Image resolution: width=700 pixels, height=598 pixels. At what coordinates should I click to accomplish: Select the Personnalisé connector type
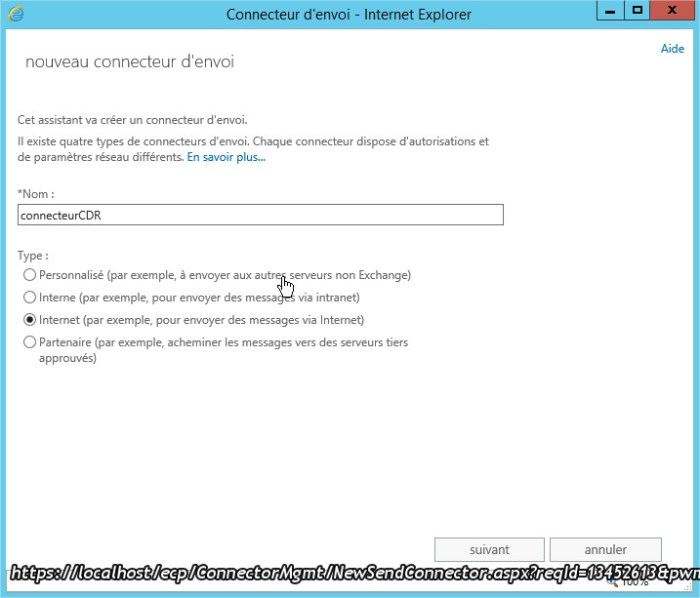(x=29, y=275)
